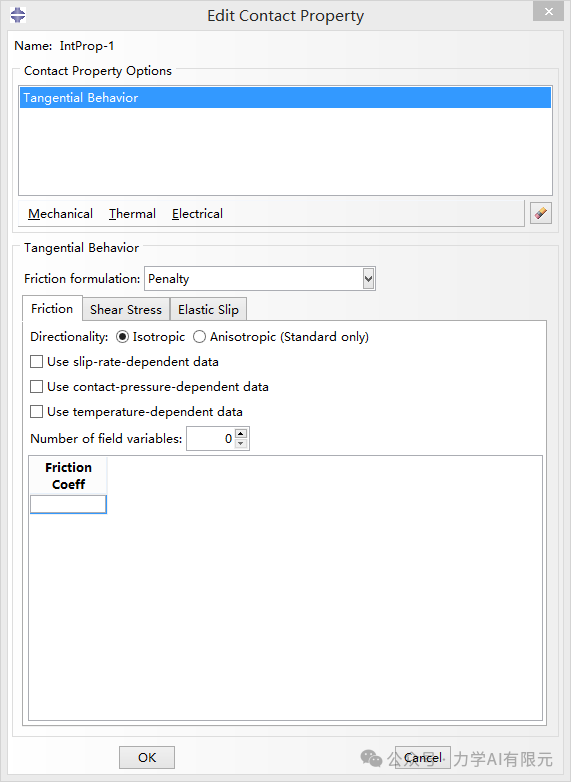Screen dimensions: 571x782
Task: Enable slip-rate-dependent data checkbox
Action: tap(36, 362)
